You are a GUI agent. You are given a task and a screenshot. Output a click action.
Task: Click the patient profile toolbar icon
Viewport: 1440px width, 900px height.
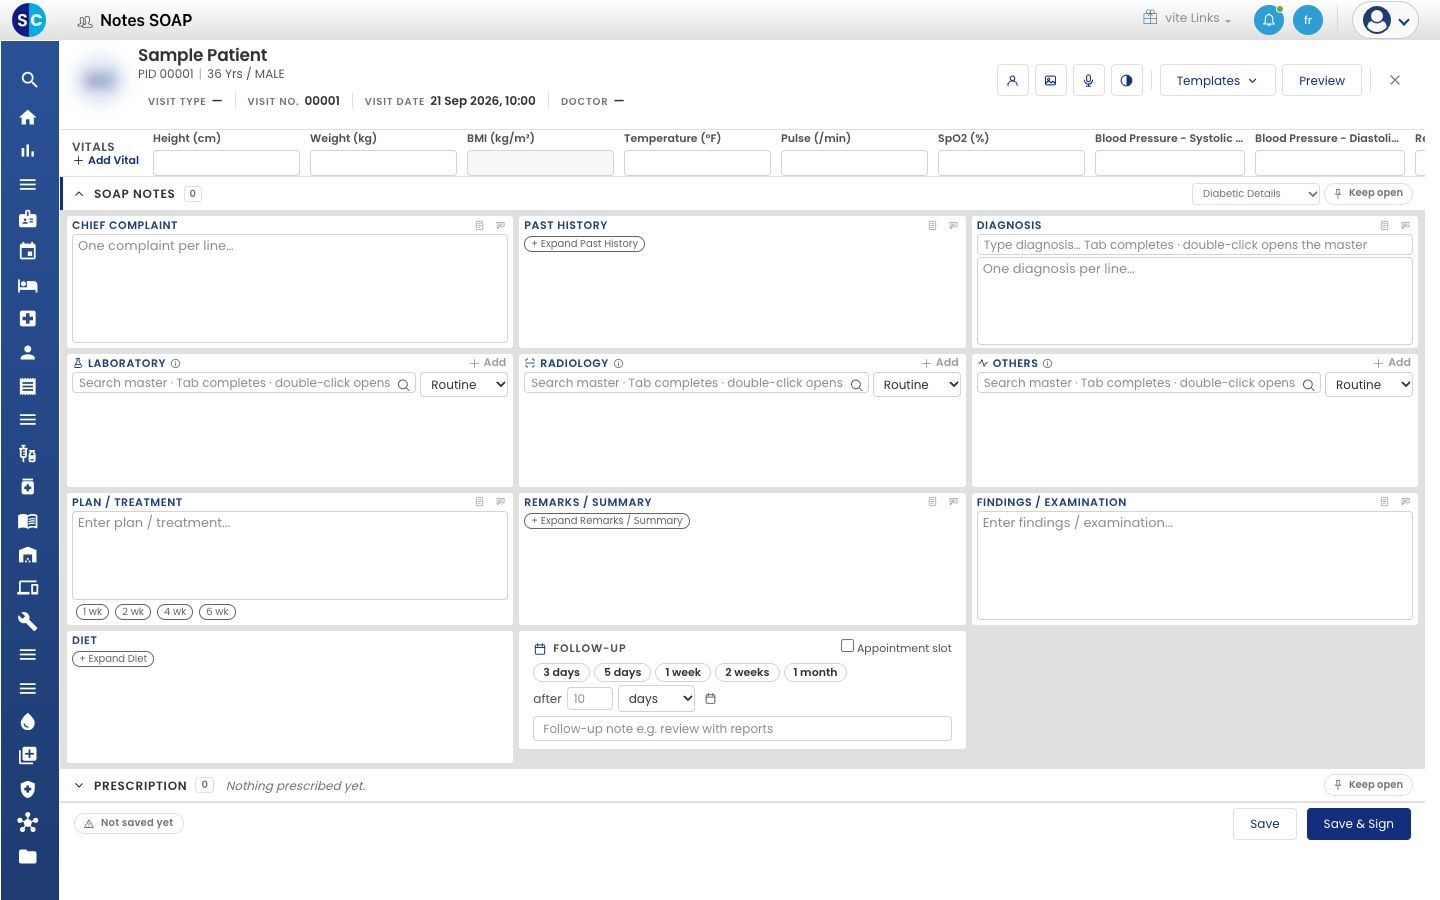tap(1013, 81)
